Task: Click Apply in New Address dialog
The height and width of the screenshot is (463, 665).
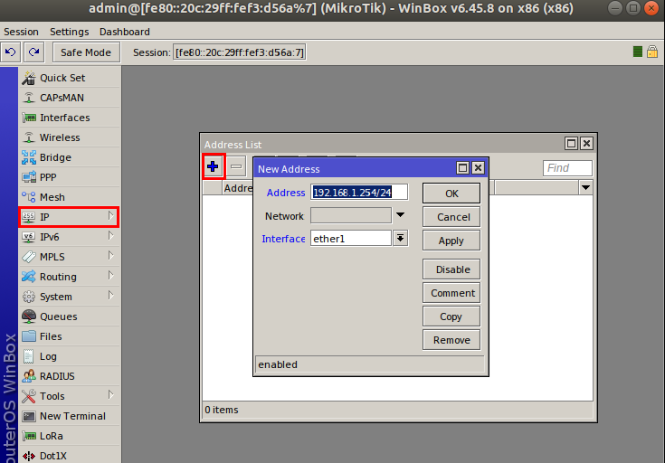Action: [x=451, y=241]
